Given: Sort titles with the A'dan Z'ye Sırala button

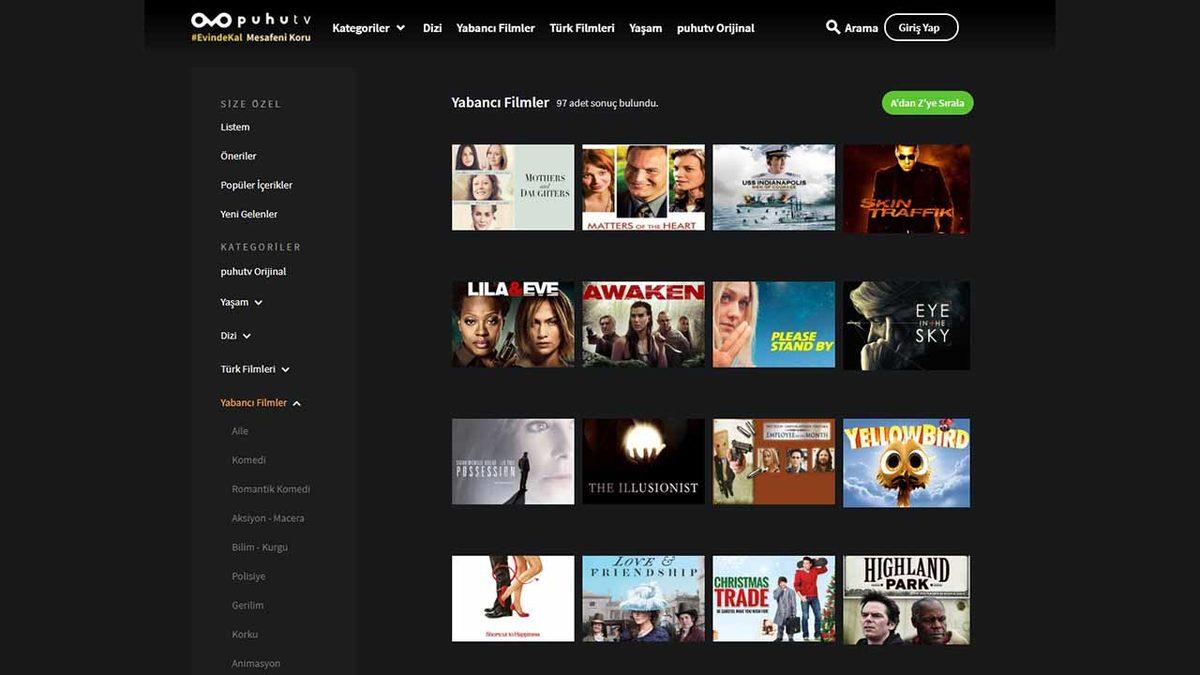Looking at the screenshot, I should pos(926,102).
